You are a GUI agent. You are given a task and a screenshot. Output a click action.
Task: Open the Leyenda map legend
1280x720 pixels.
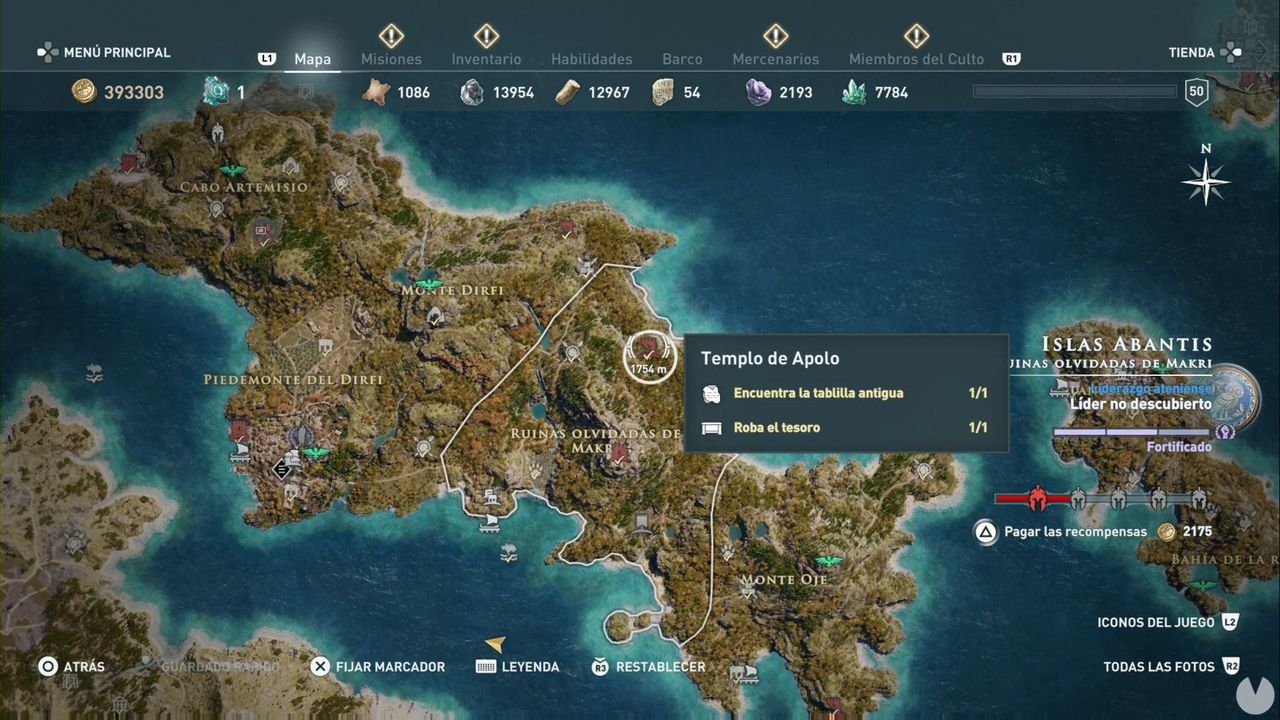tap(517, 666)
